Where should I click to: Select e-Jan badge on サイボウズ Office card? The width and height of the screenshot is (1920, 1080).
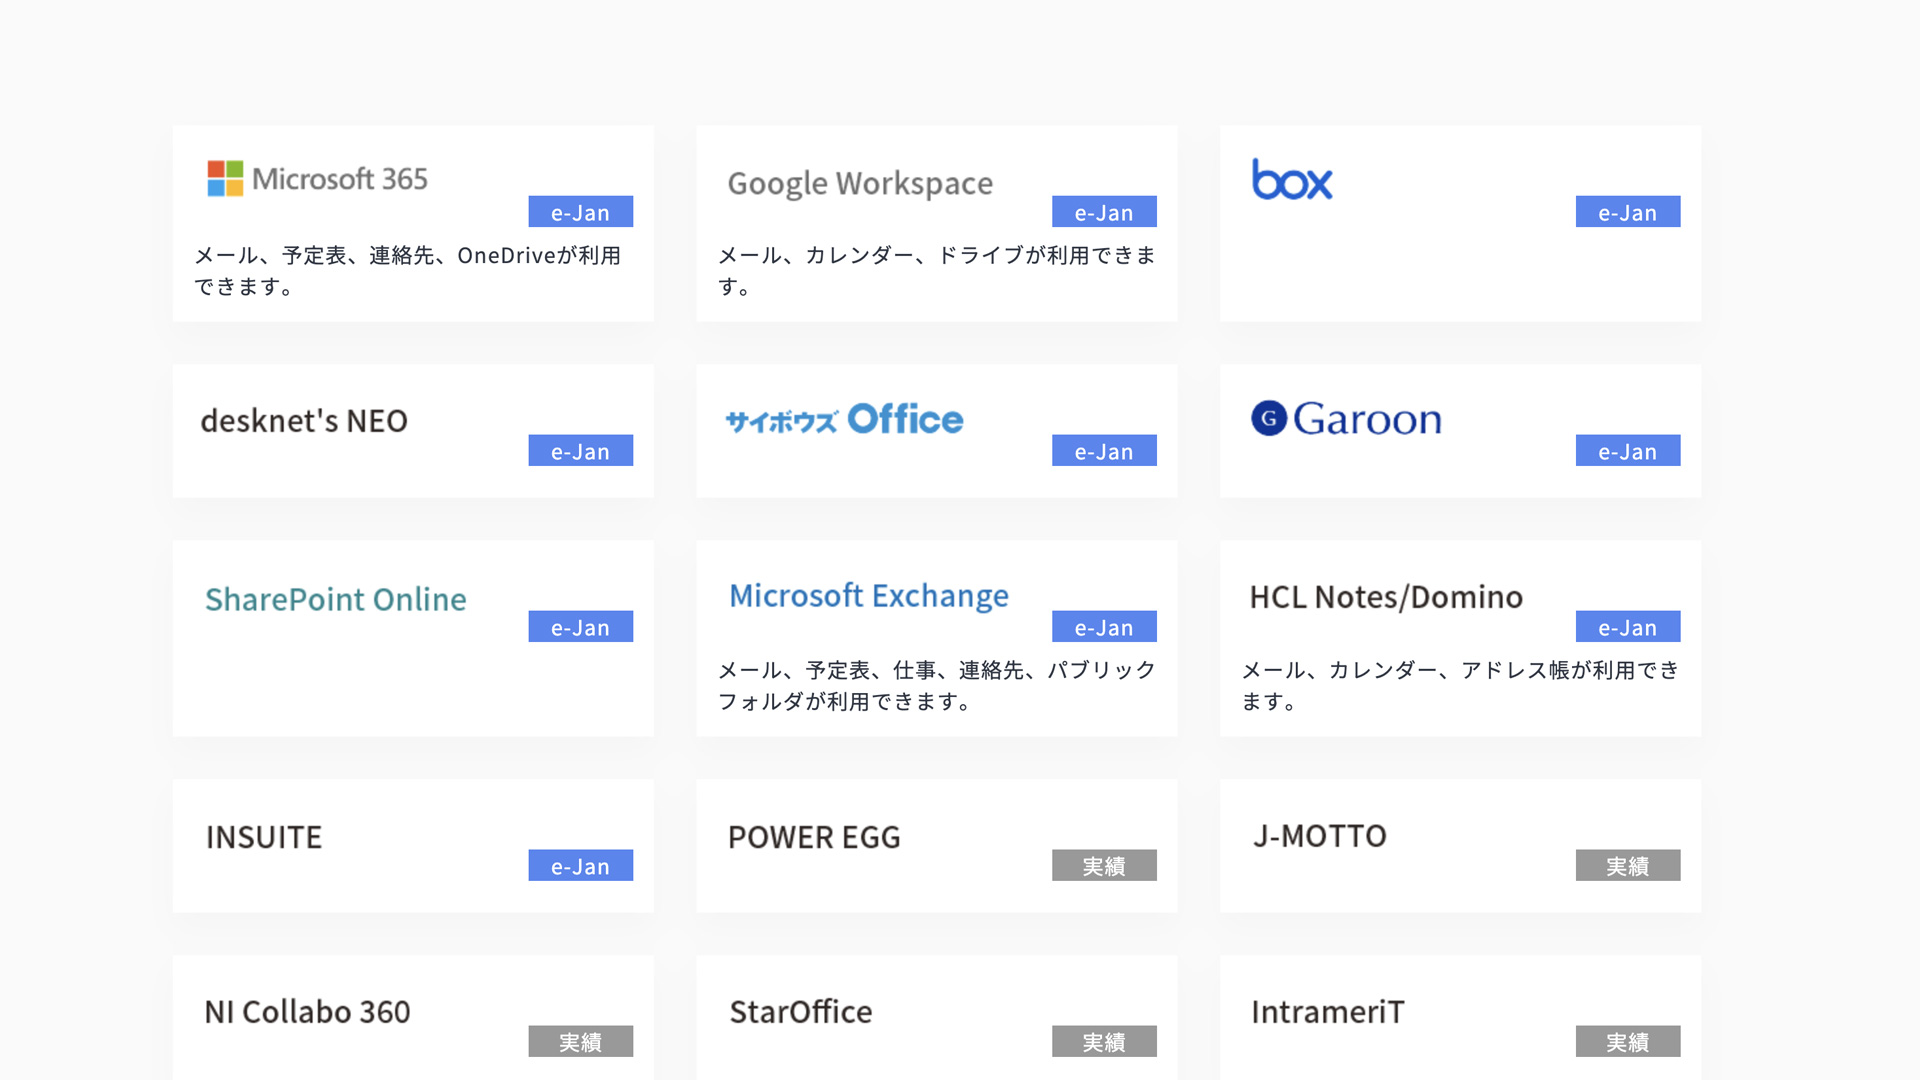1104,451
